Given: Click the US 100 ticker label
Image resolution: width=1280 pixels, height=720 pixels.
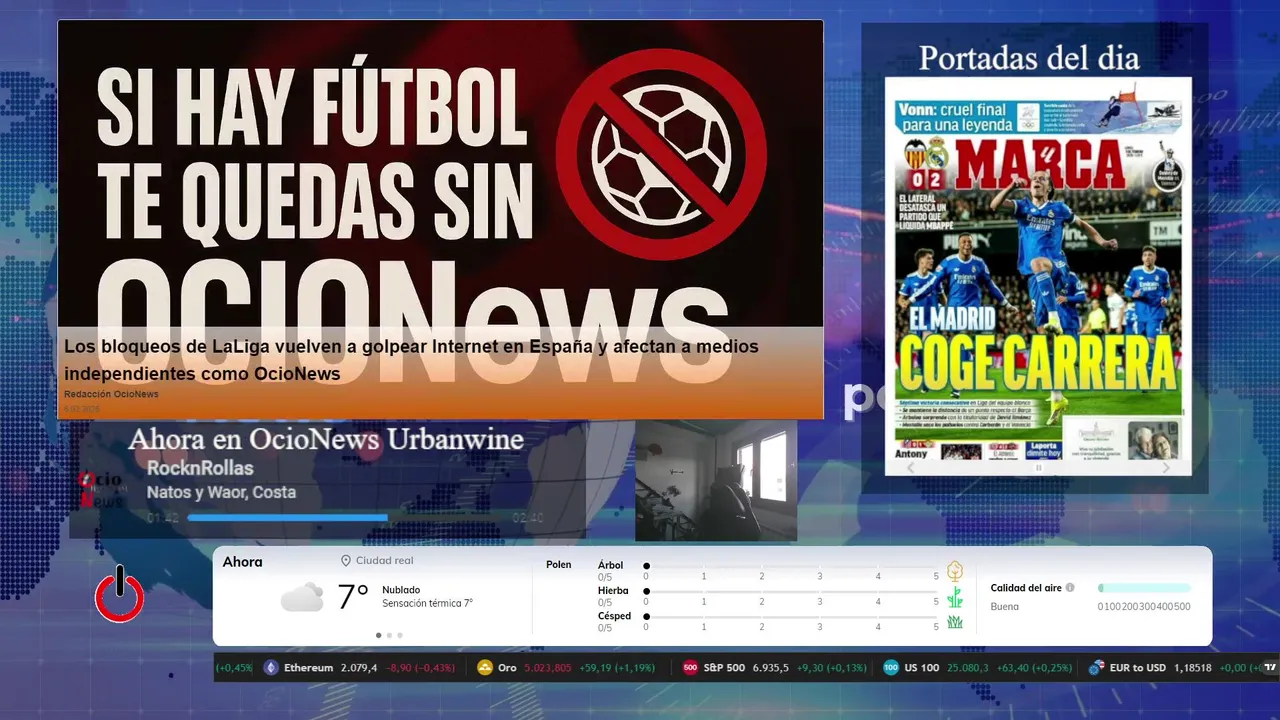Looking at the screenshot, I should (922, 668).
